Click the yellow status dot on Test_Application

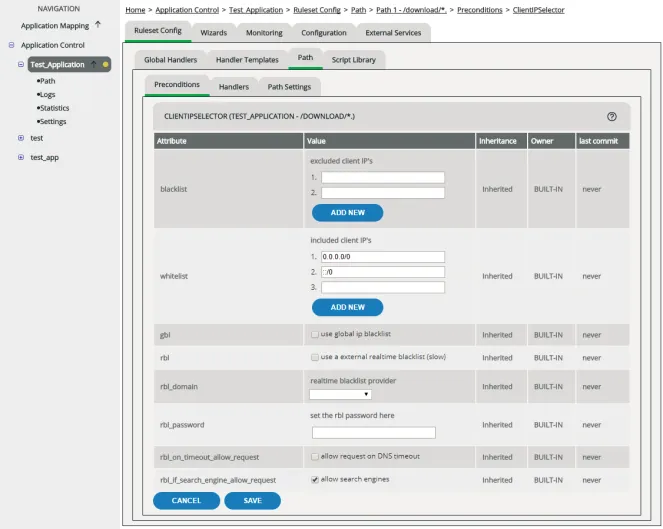105,64
